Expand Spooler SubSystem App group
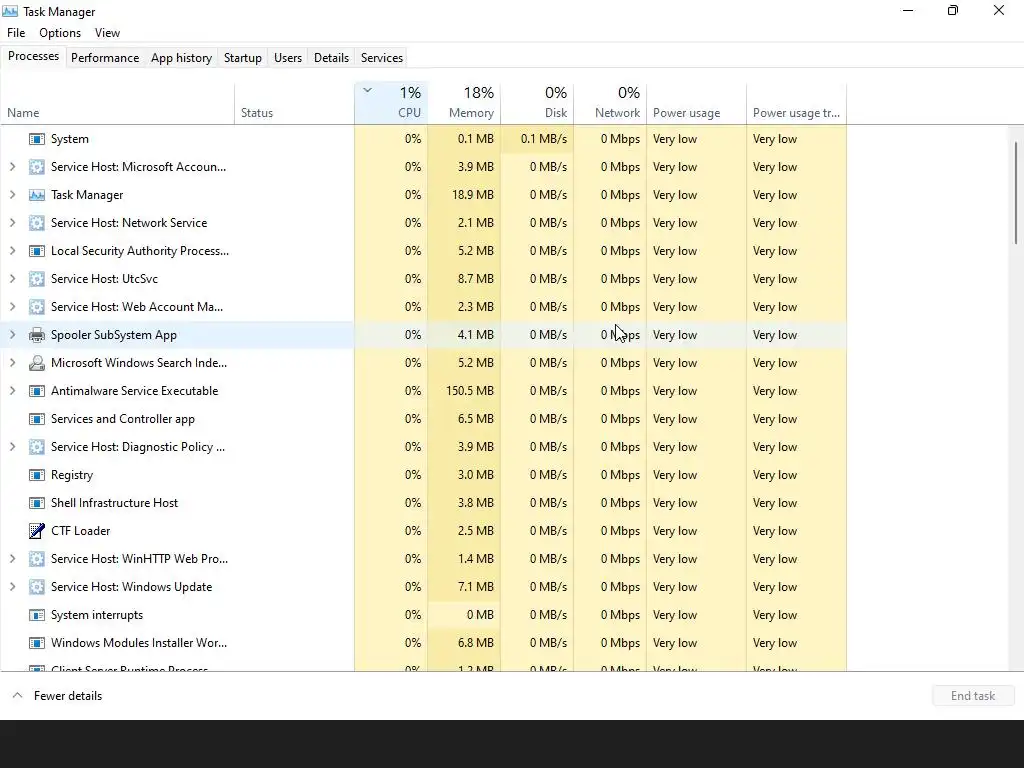The width and height of the screenshot is (1024, 768). click(12, 335)
